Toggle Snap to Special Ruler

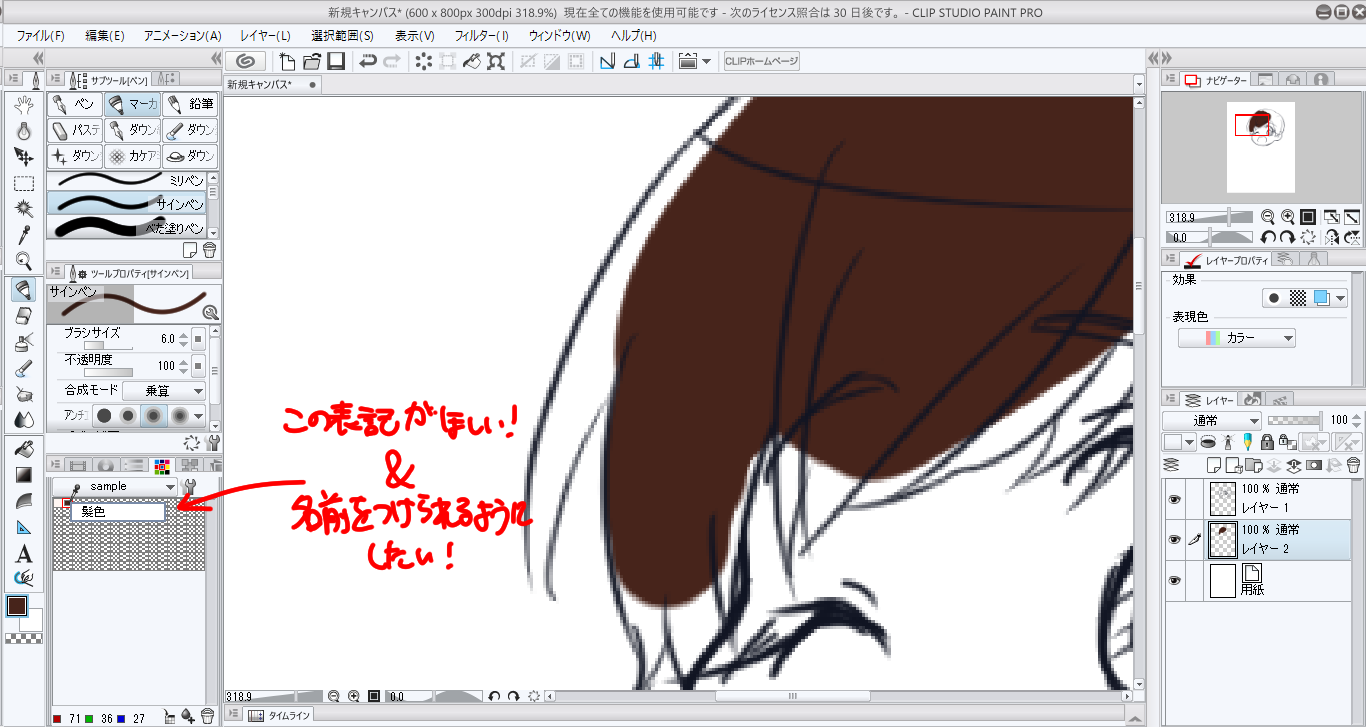(x=631, y=61)
